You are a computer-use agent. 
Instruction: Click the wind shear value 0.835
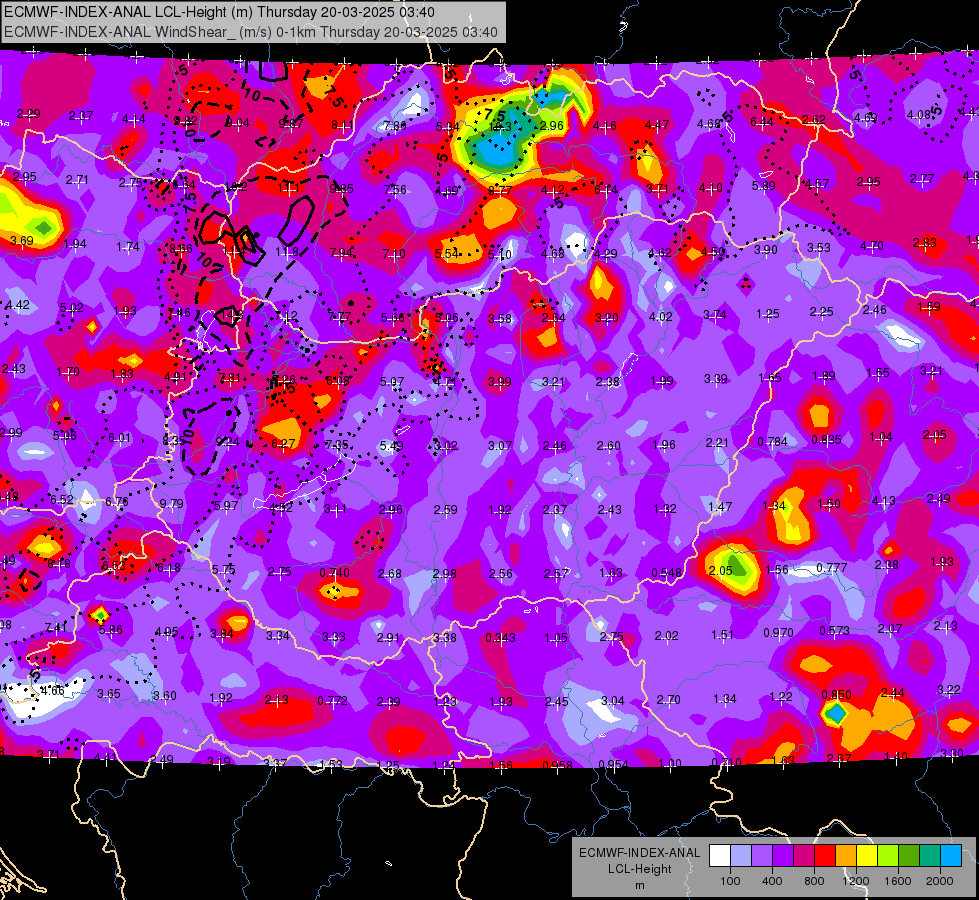coord(826,439)
